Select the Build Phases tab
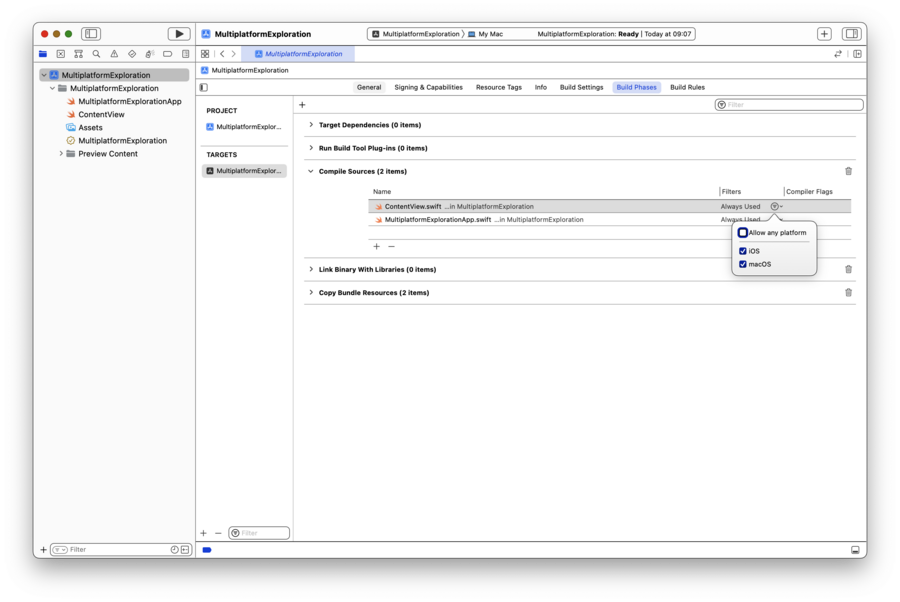 point(637,87)
